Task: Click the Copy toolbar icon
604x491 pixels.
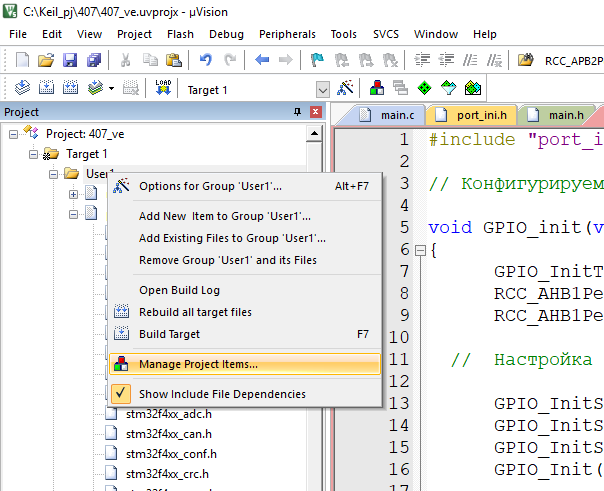Action: [150, 60]
